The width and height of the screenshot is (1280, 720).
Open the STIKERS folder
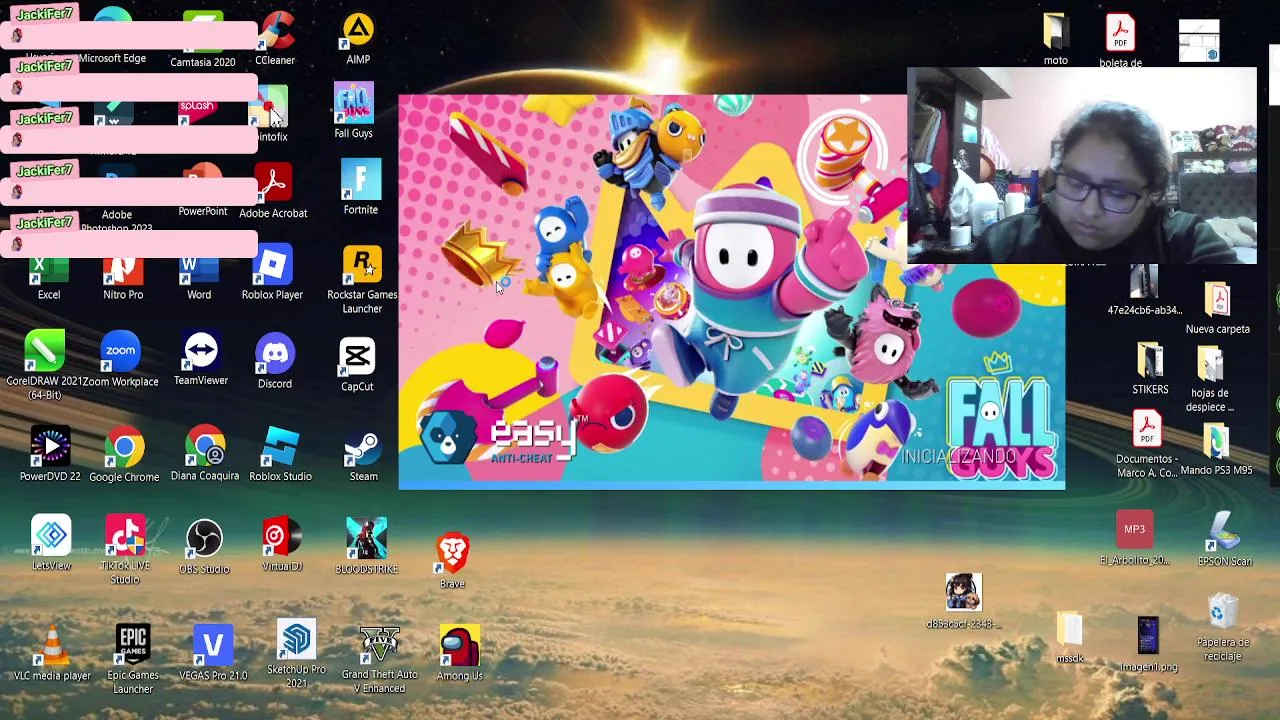click(x=1150, y=368)
